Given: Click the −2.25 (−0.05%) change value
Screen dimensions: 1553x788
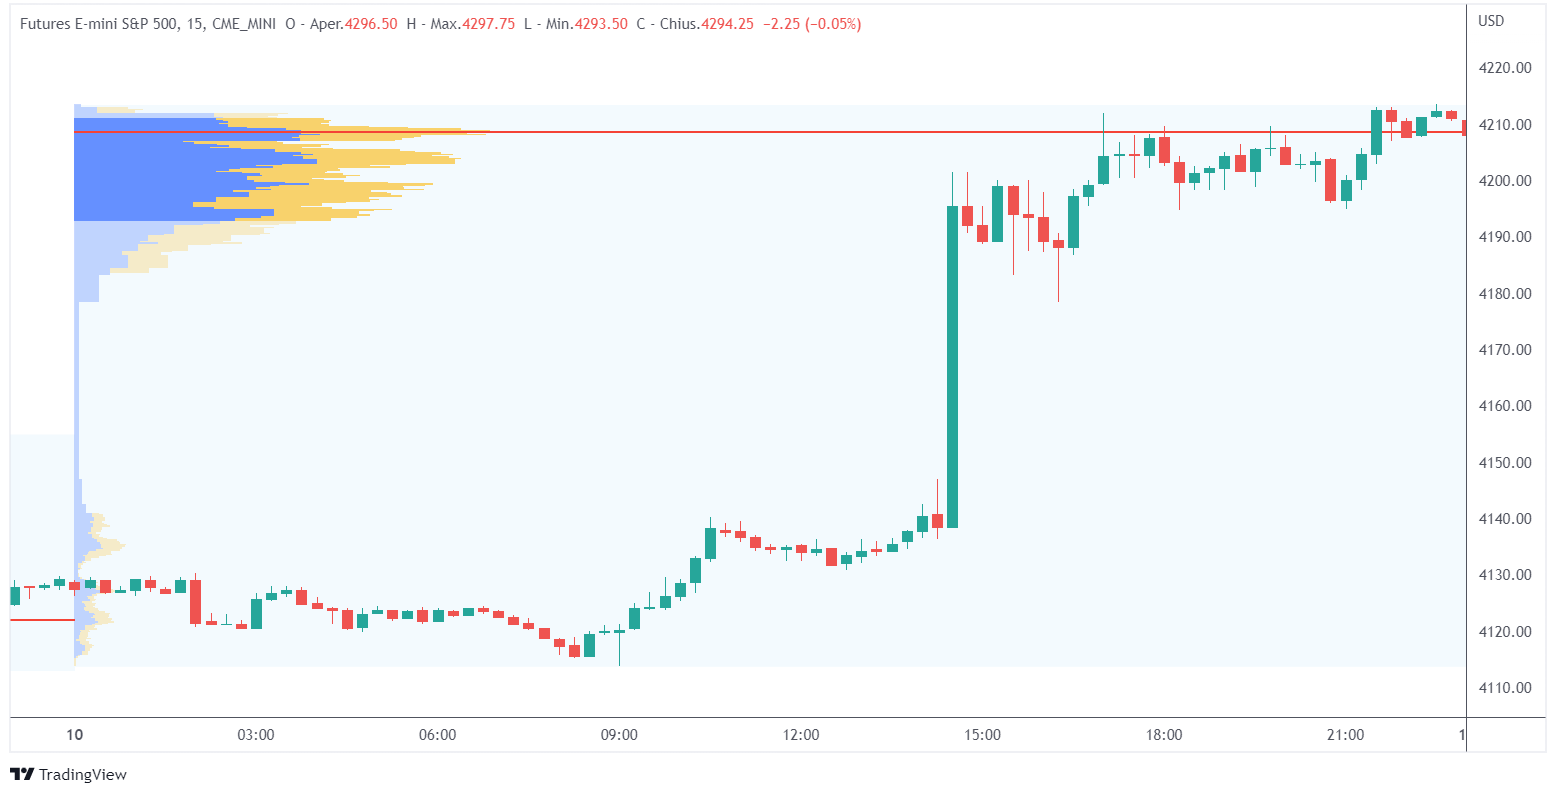Looking at the screenshot, I should coord(811,24).
